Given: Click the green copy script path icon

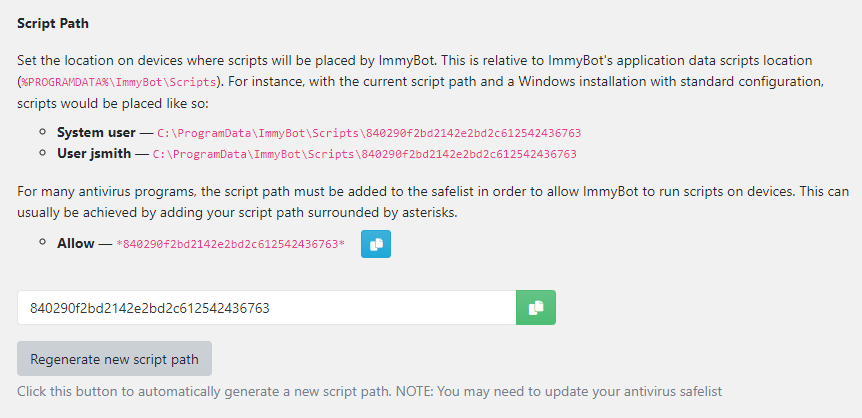Looking at the screenshot, I should tap(535, 308).
